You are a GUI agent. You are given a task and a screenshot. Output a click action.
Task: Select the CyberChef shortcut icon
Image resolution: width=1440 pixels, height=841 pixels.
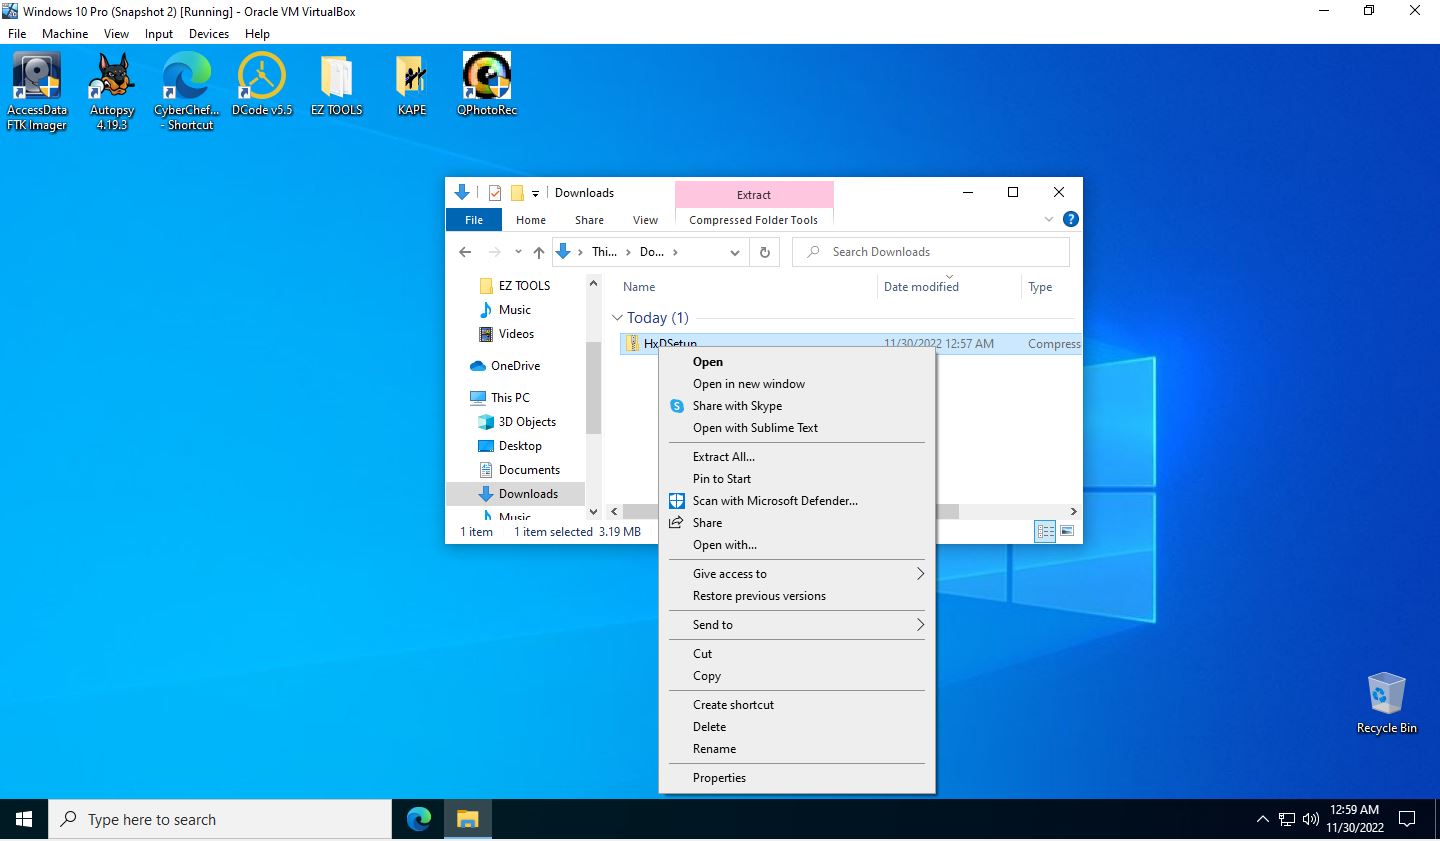(x=187, y=91)
